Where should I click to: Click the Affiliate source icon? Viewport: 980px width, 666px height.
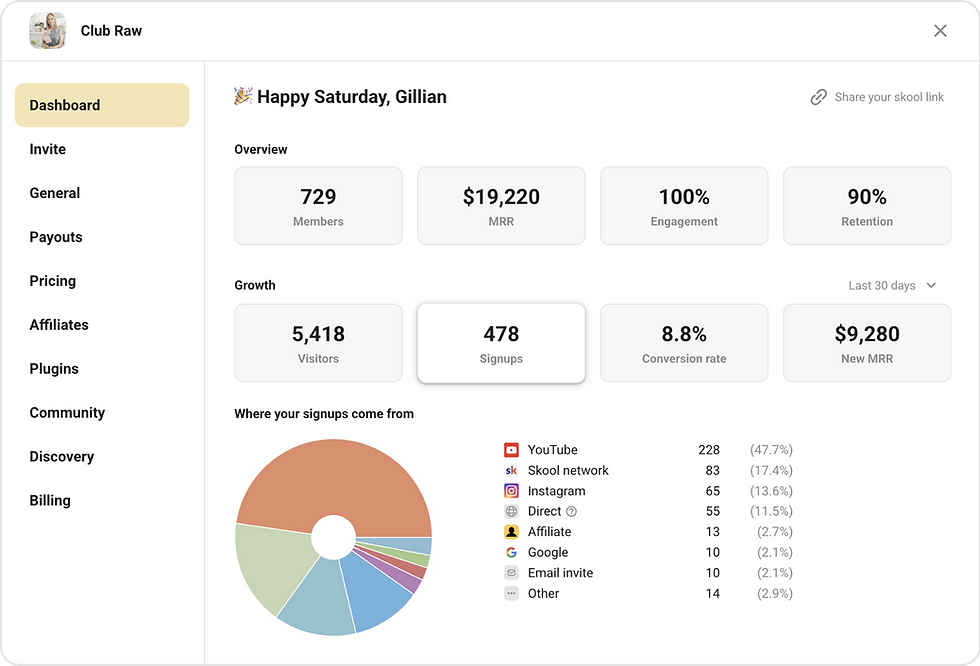click(511, 532)
